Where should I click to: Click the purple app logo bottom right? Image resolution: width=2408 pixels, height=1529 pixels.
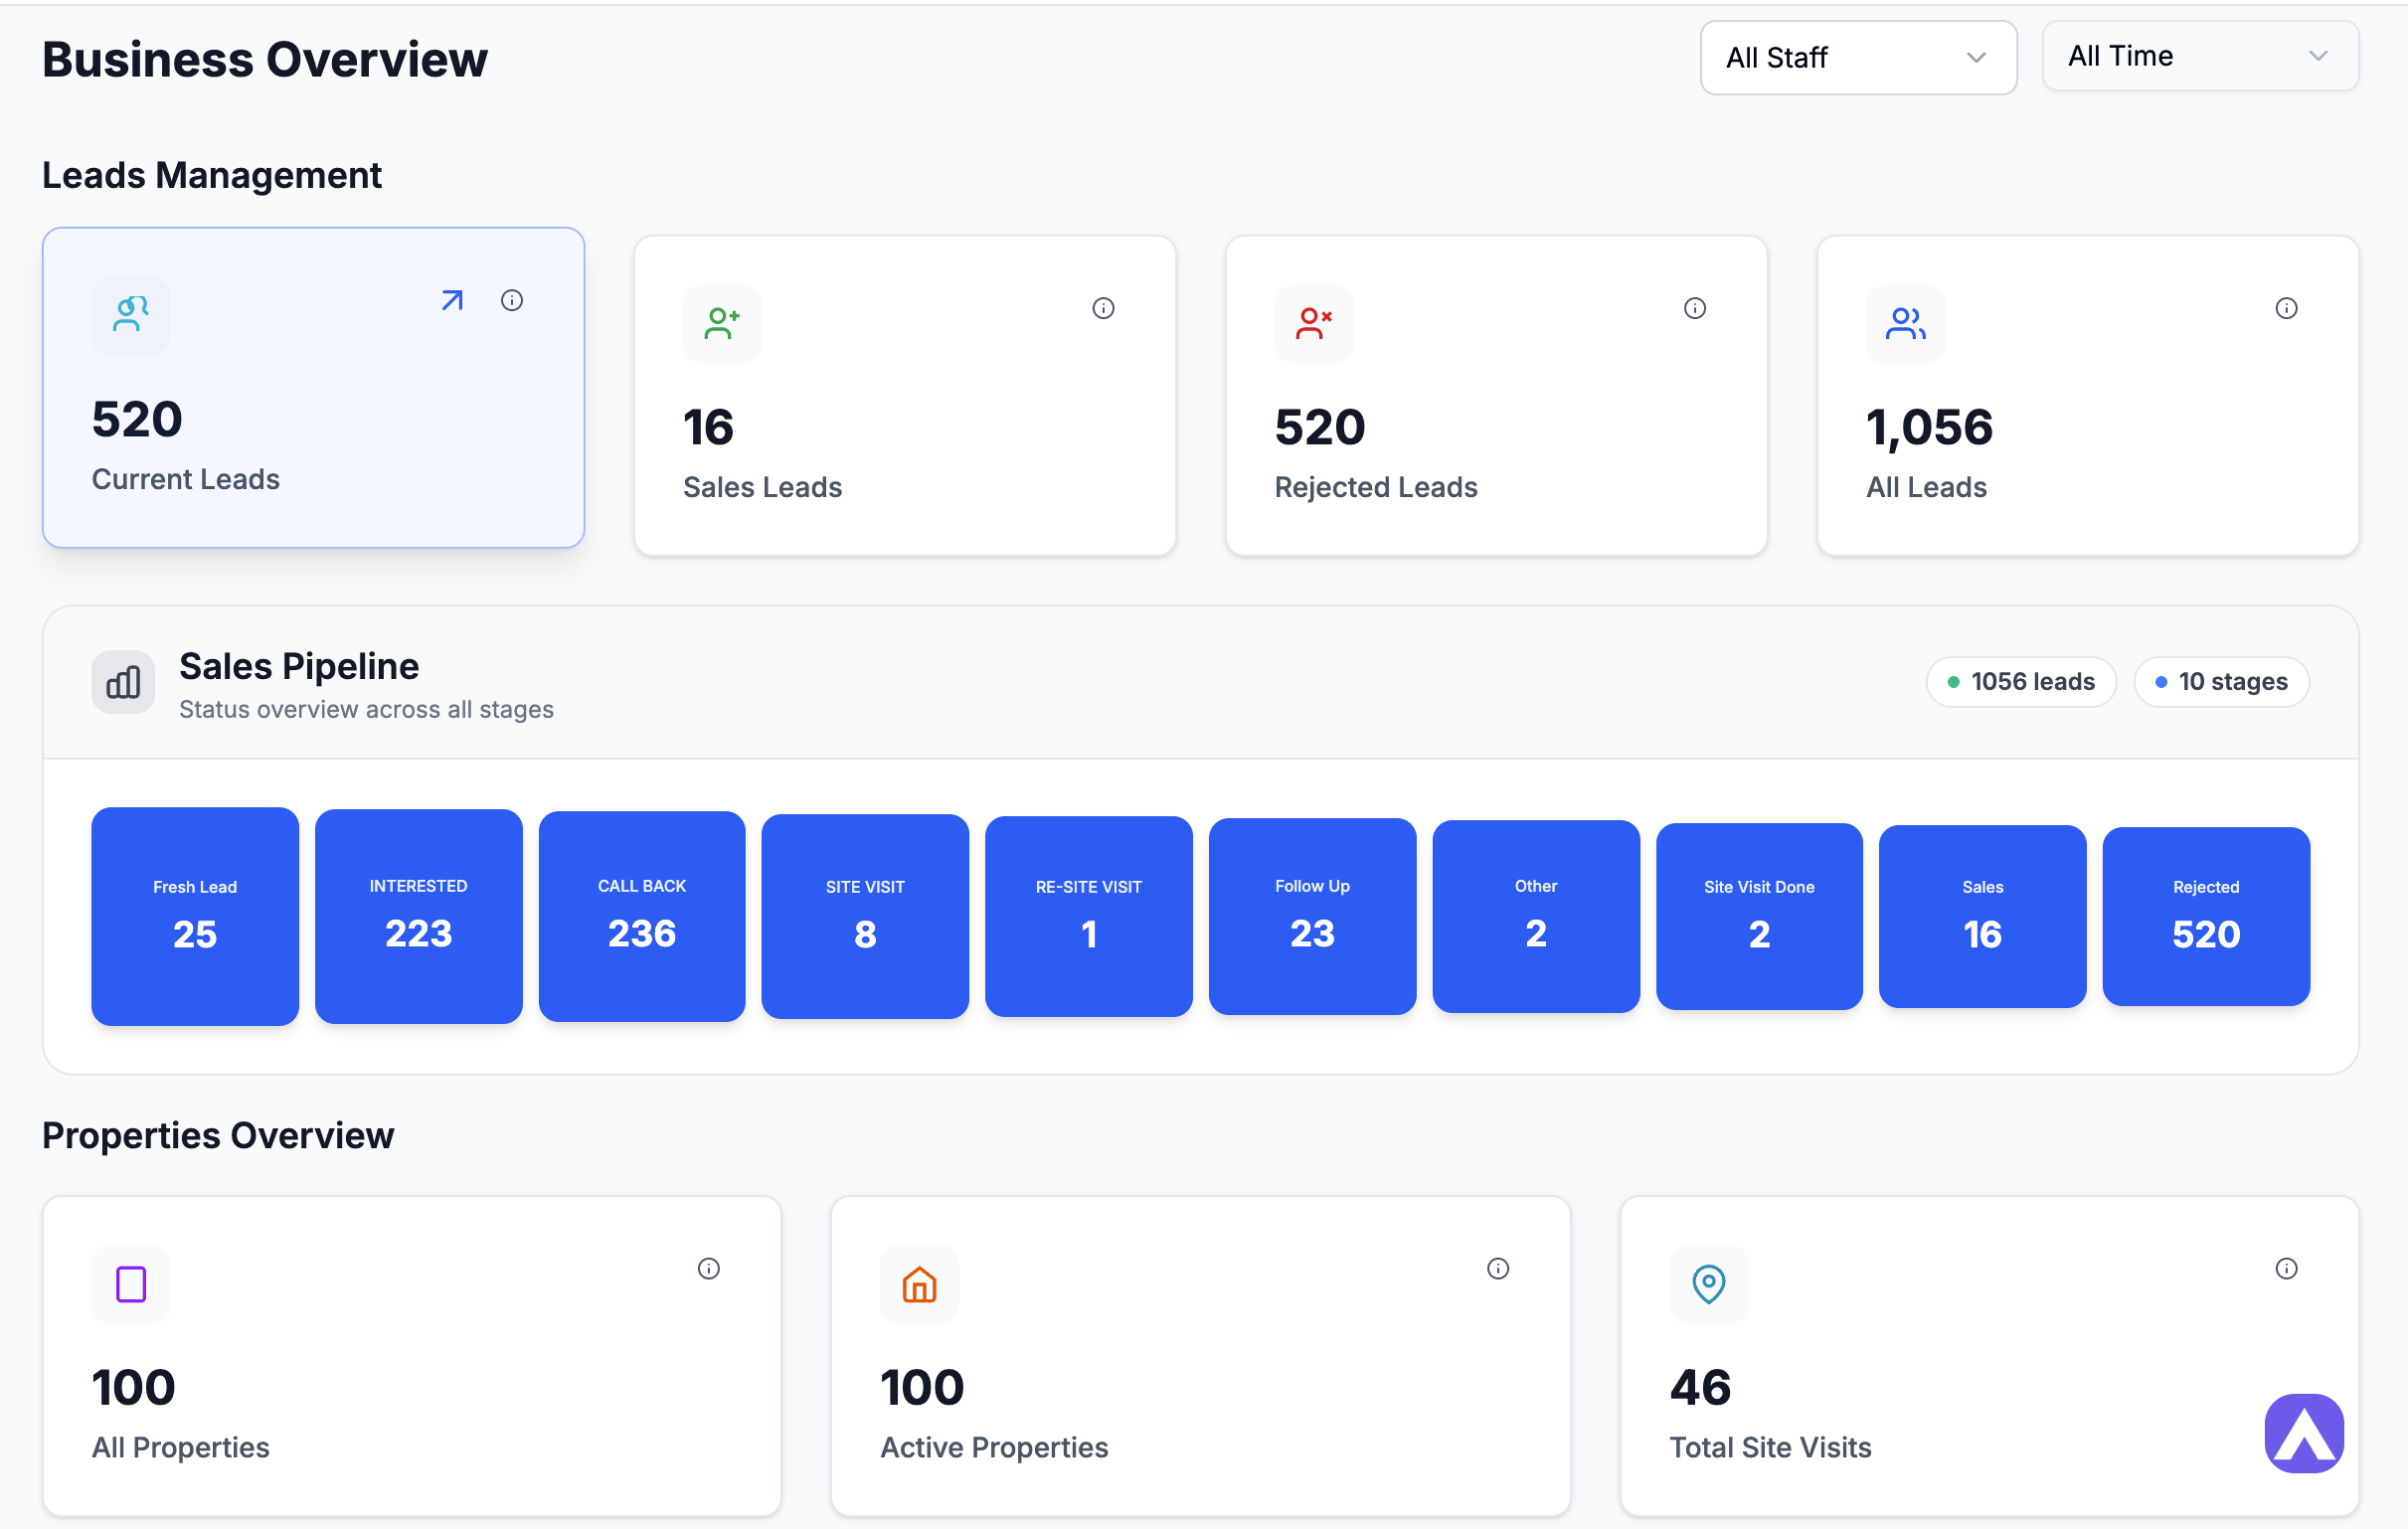click(2304, 1432)
